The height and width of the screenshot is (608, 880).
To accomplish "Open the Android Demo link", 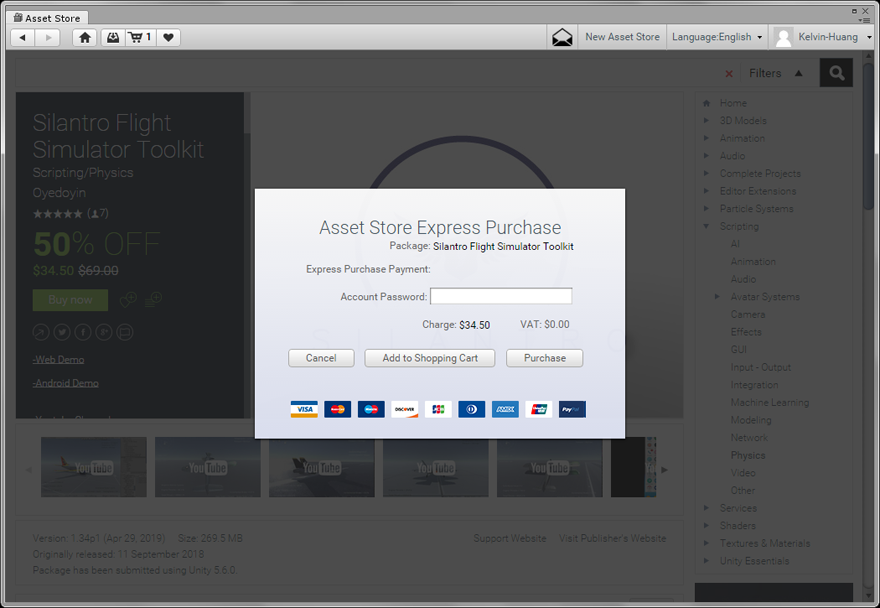I will coord(66,383).
